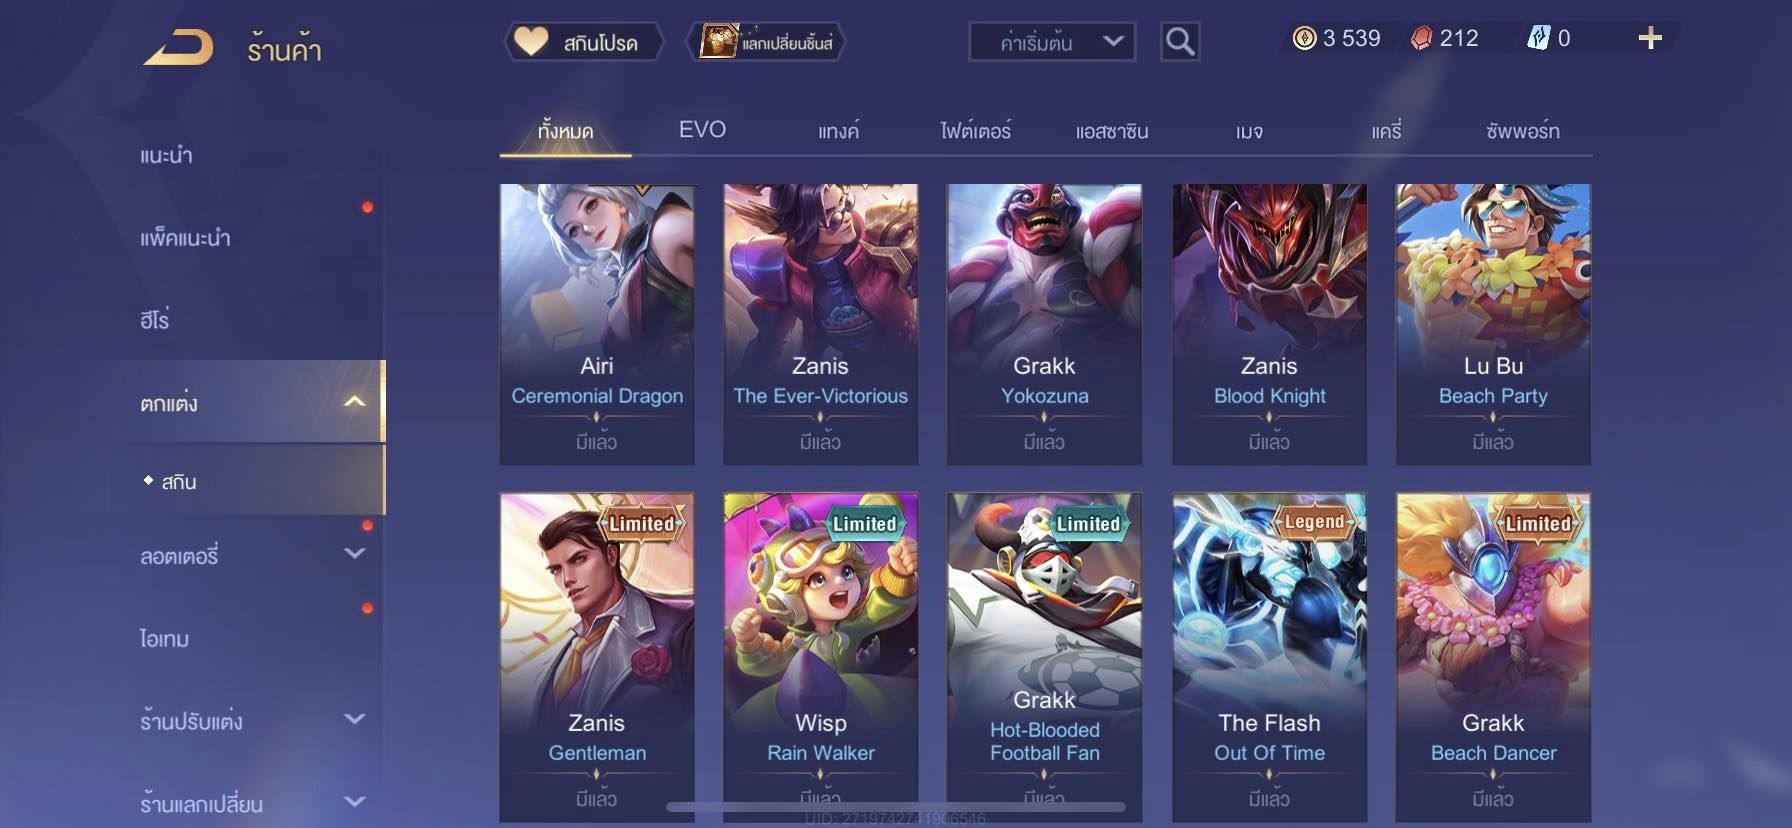The height and width of the screenshot is (828, 1792).
Task: Open The Flash Out Of Time skin card
Action: [x=1269, y=658]
